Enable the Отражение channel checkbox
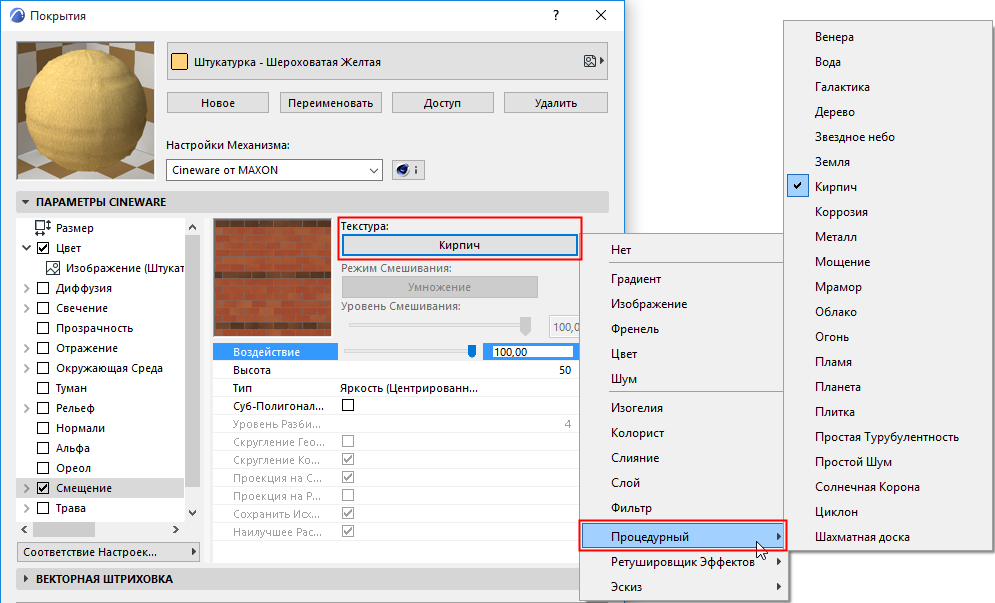The width and height of the screenshot is (995, 603). coord(43,348)
